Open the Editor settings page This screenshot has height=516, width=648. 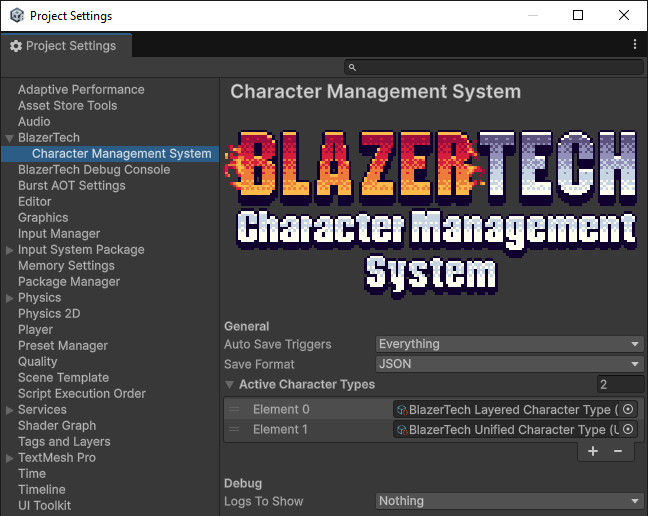(34, 202)
